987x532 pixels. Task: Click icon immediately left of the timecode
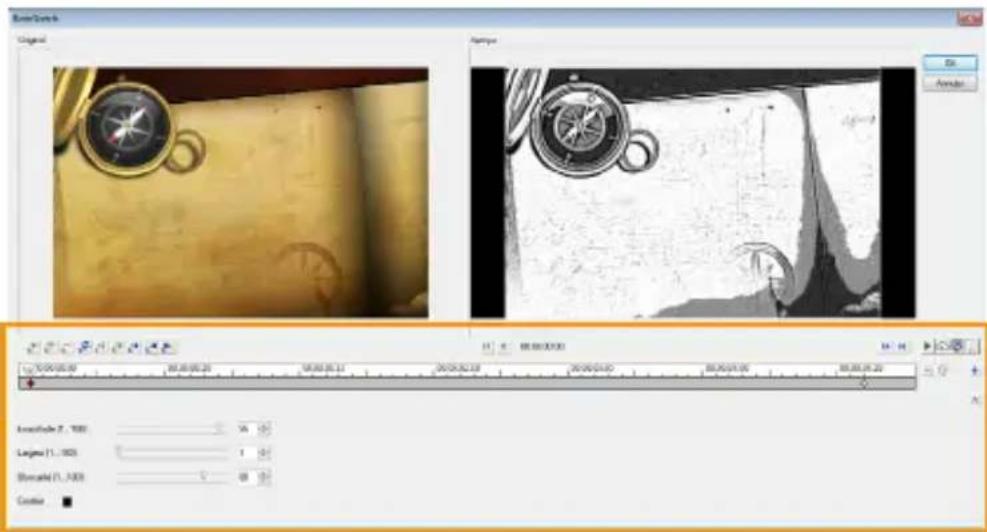(504, 347)
